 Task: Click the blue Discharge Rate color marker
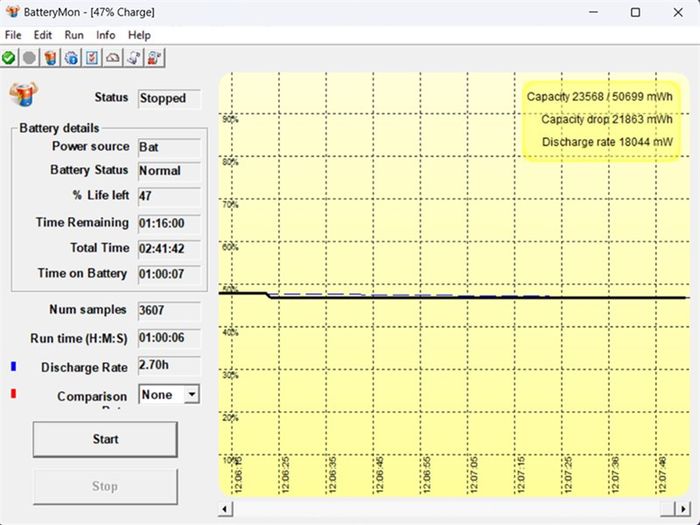tap(13, 367)
